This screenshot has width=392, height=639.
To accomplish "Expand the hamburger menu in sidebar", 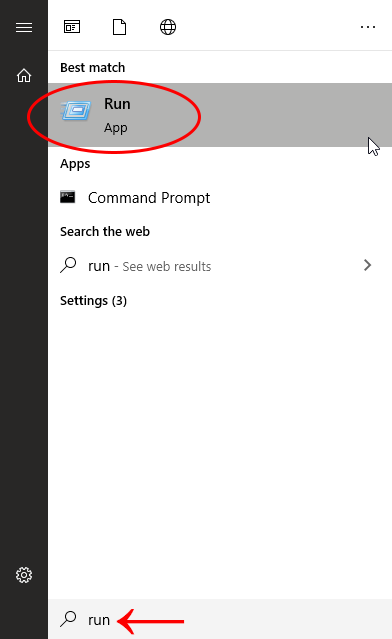I will click(x=24, y=27).
